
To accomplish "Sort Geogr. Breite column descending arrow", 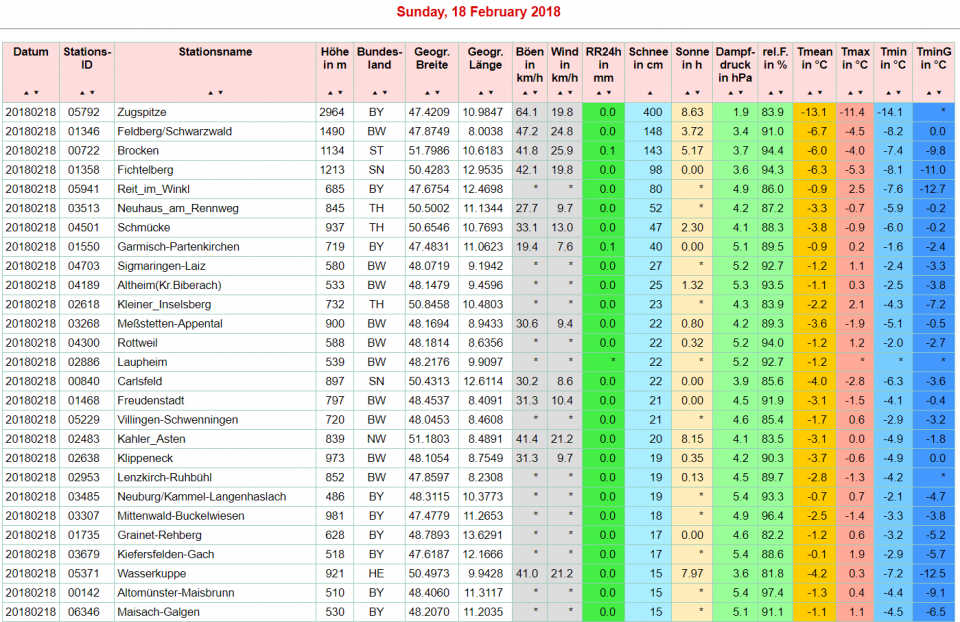I will pos(437,92).
